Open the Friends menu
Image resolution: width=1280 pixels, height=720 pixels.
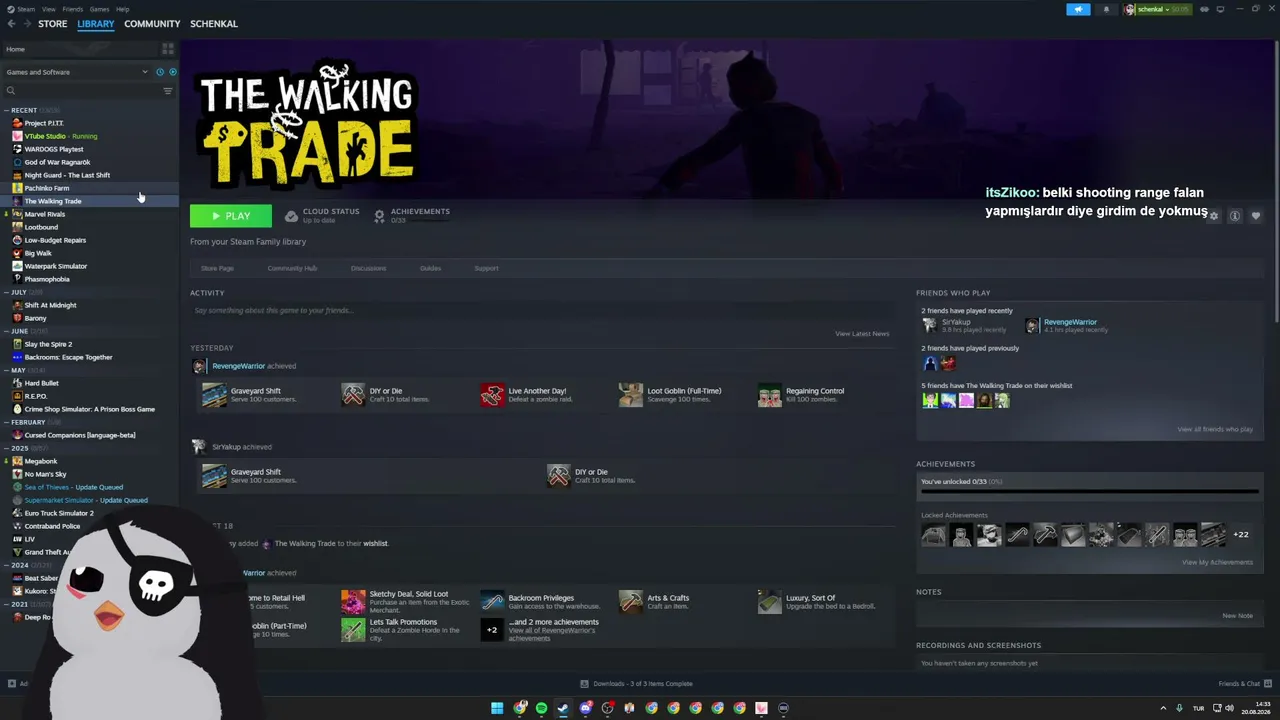click(73, 9)
